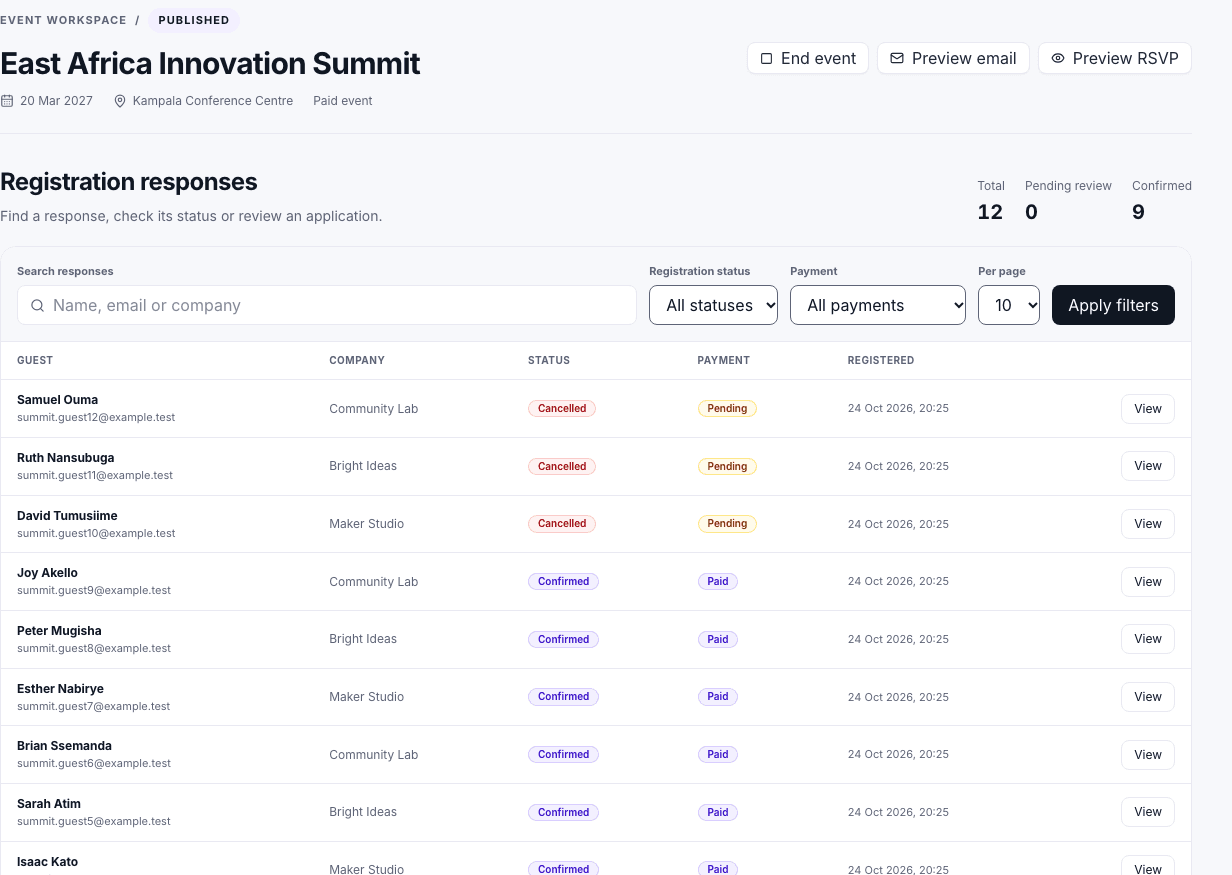Click Samuel Ouma's Pending payment badge
This screenshot has width=1232, height=875.
coord(727,408)
